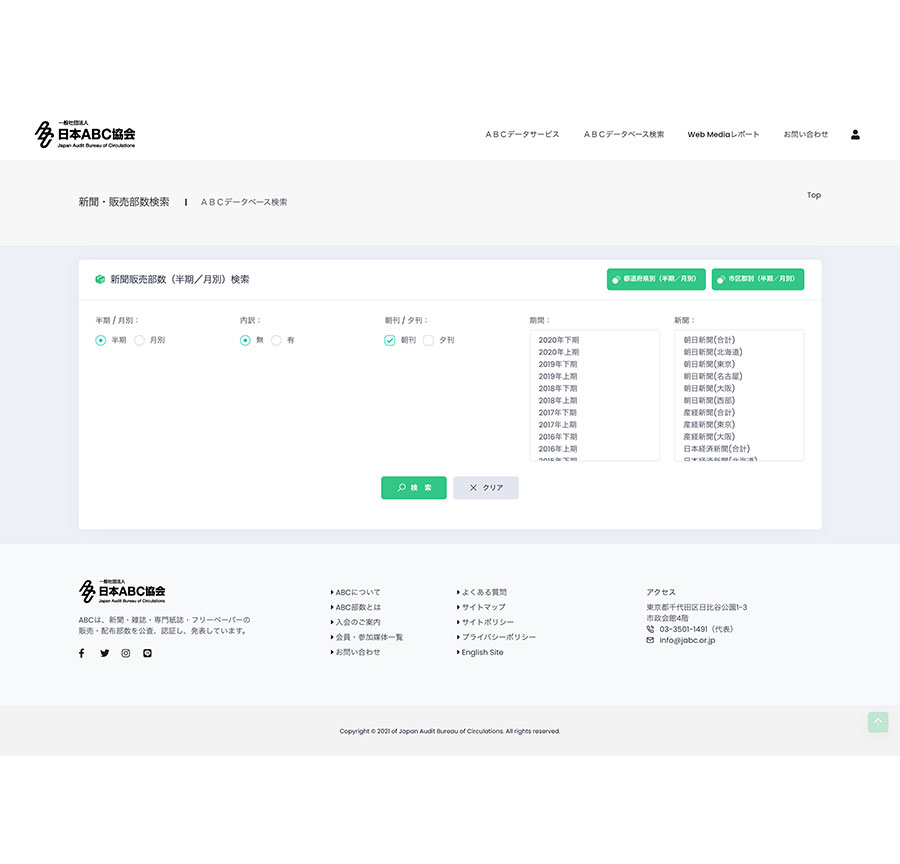Select 2016年下期 in the period list

[x=594, y=436]
